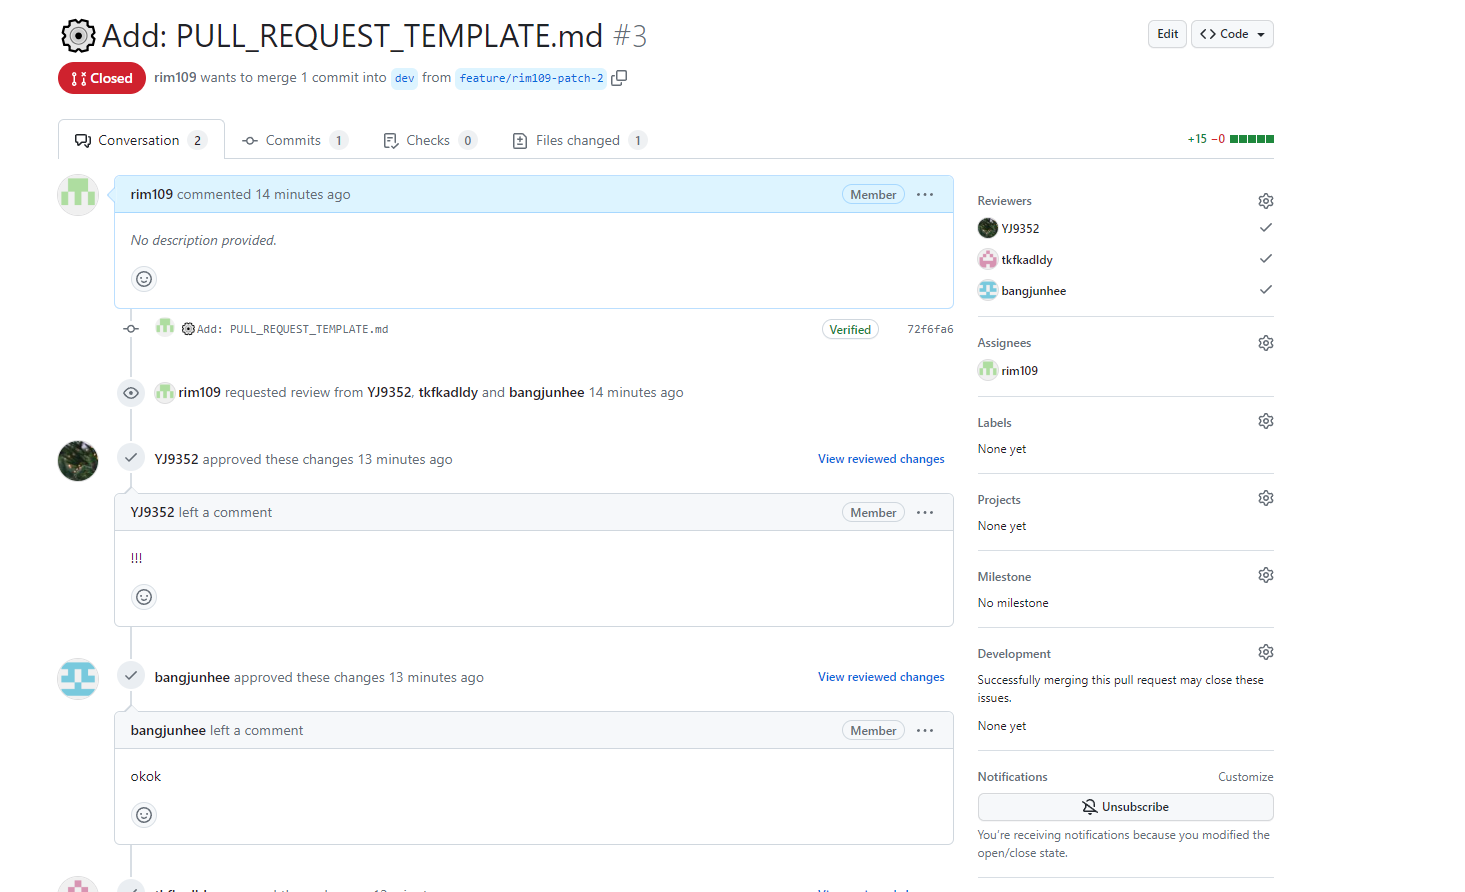Click Member badge on rim109's comment
Screen dimensions: 1465x892
click(873, 194)
